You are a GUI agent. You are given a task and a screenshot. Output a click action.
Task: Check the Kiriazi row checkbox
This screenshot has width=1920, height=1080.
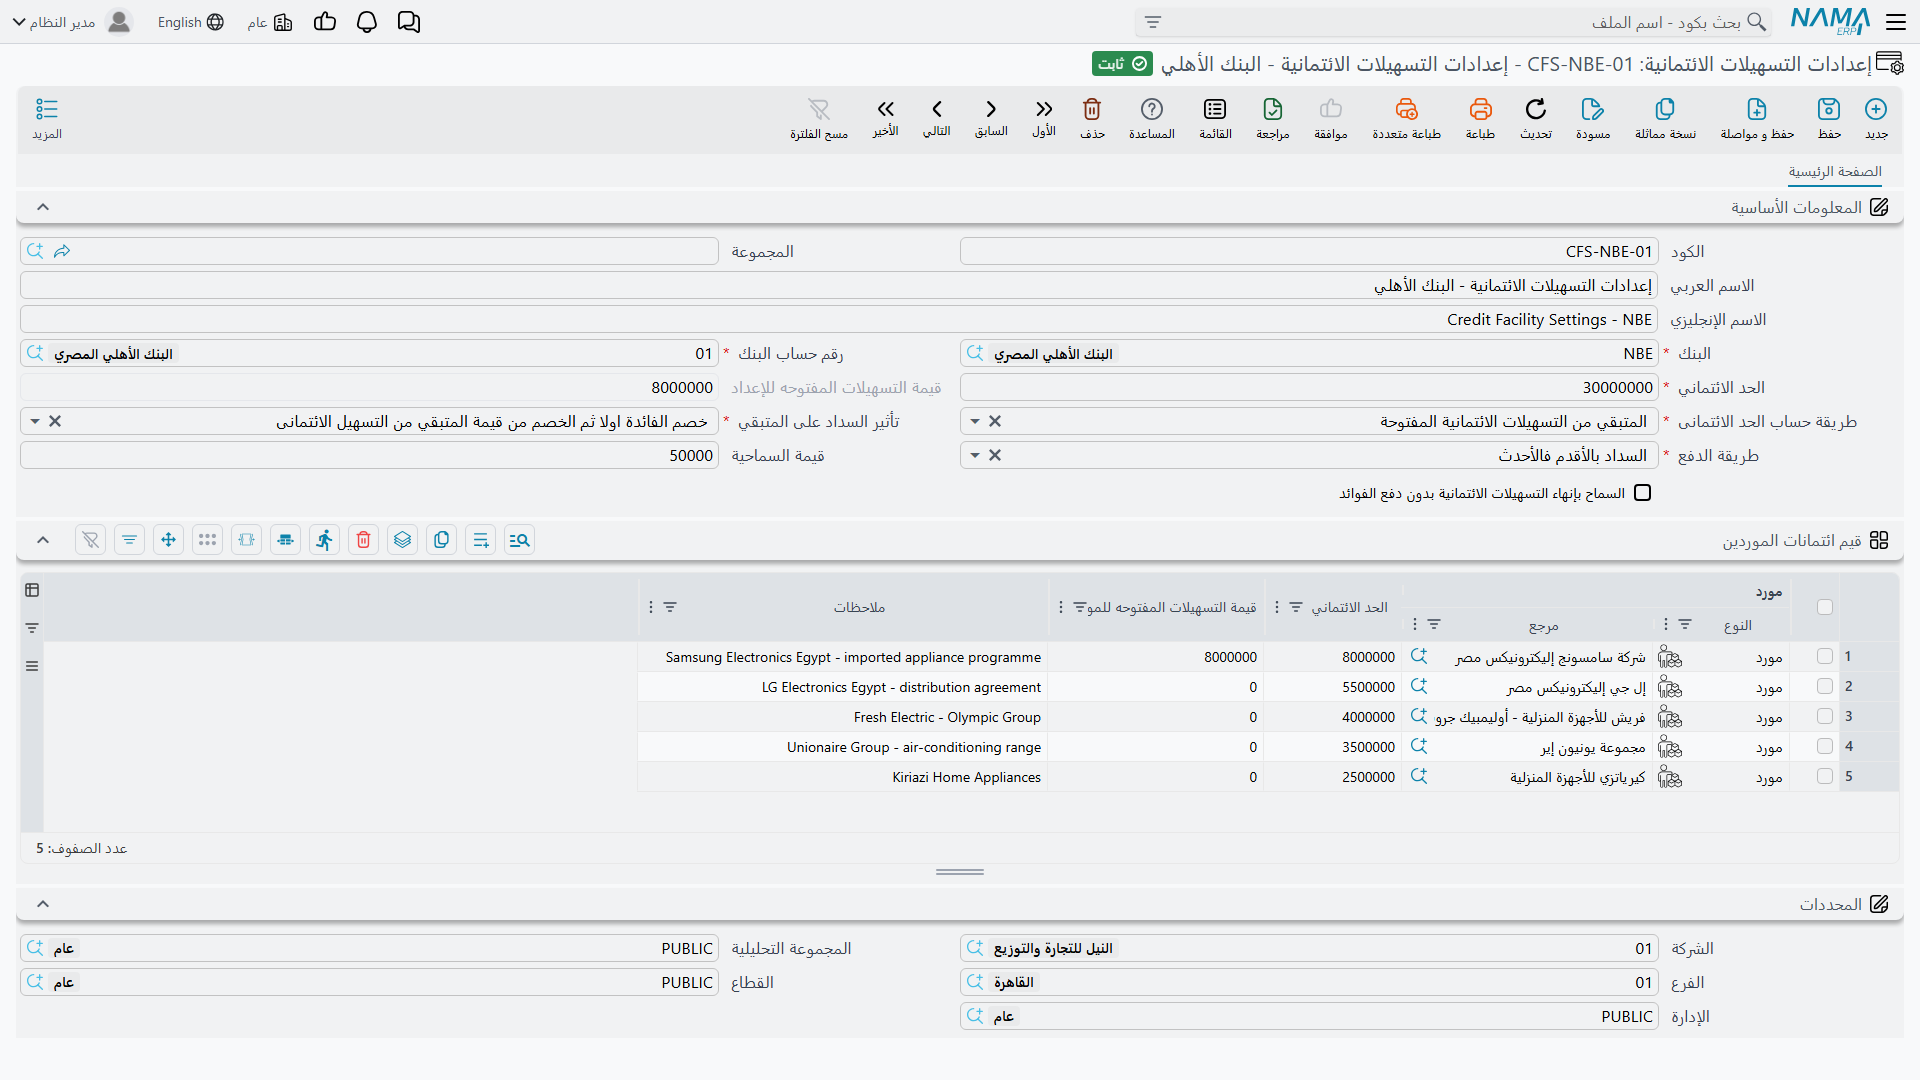(1825, 776)
